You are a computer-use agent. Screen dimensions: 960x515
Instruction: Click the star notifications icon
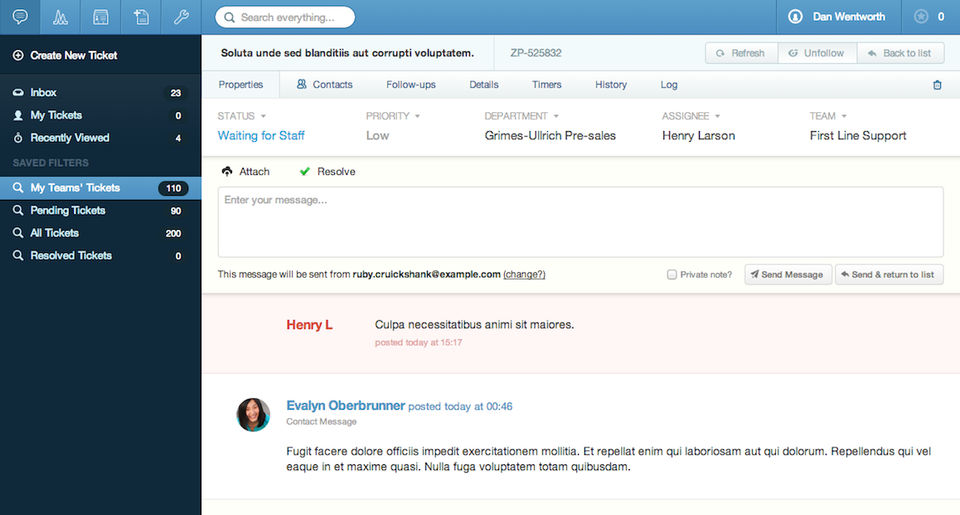click(921, 17)
